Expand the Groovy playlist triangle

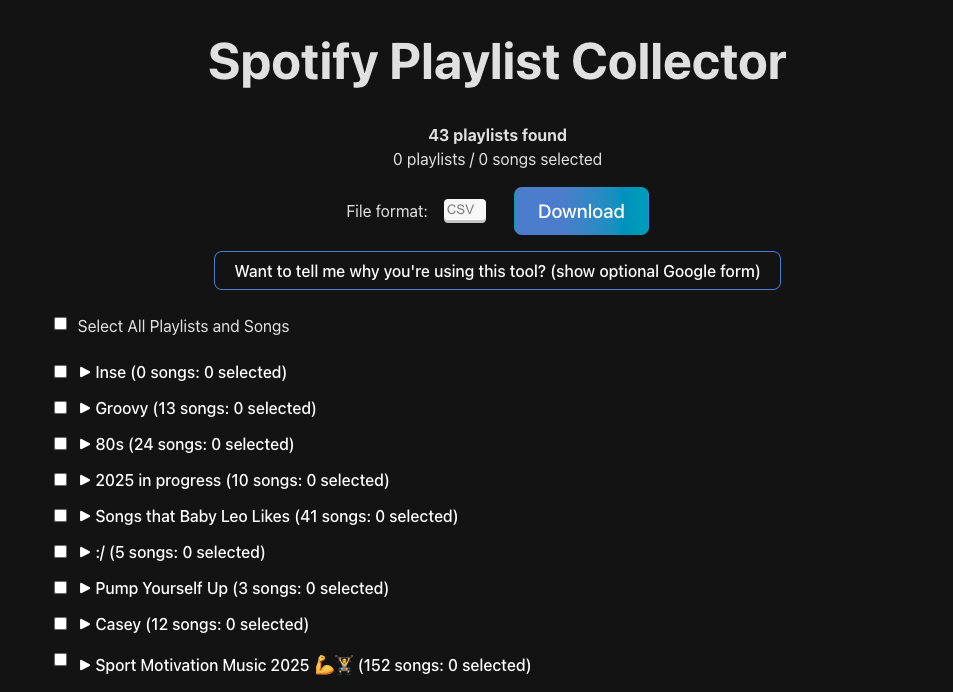point(85,408)
